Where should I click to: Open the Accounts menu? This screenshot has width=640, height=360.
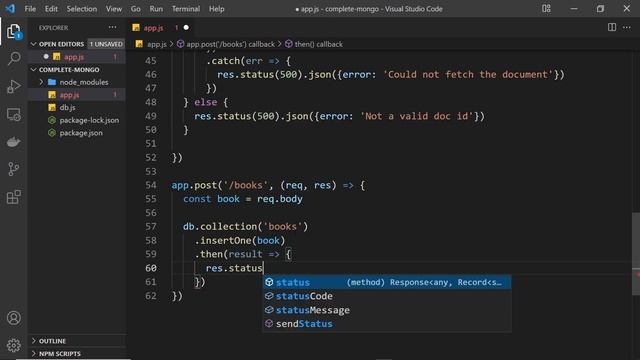click(13, 318)
